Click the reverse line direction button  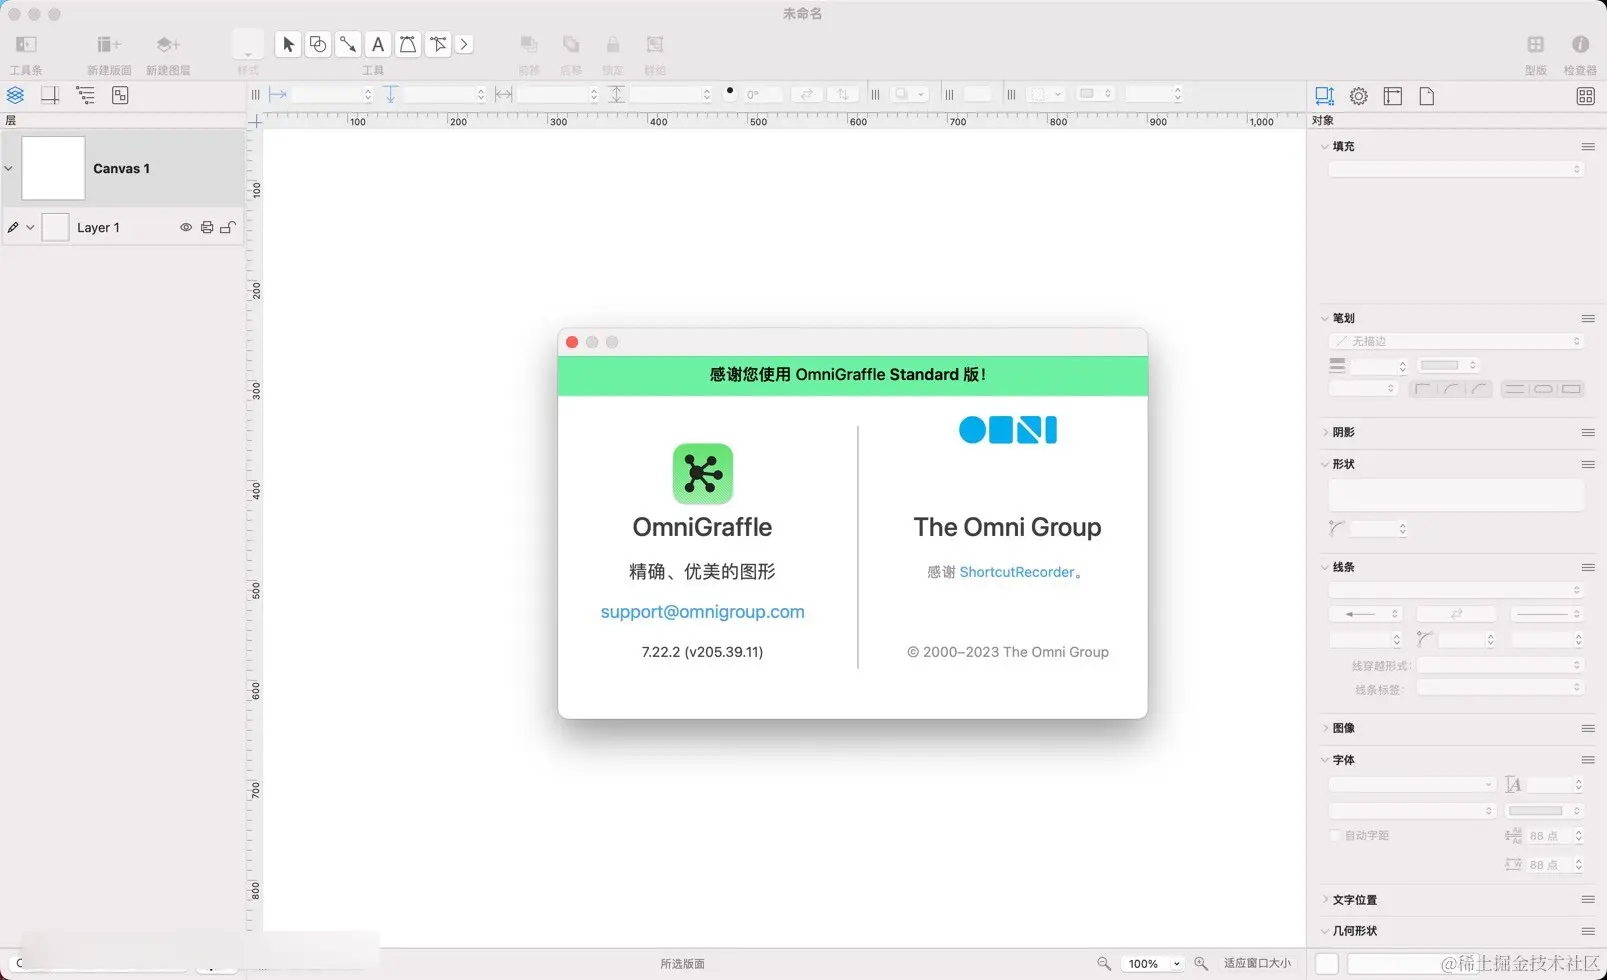(1456, 614)
